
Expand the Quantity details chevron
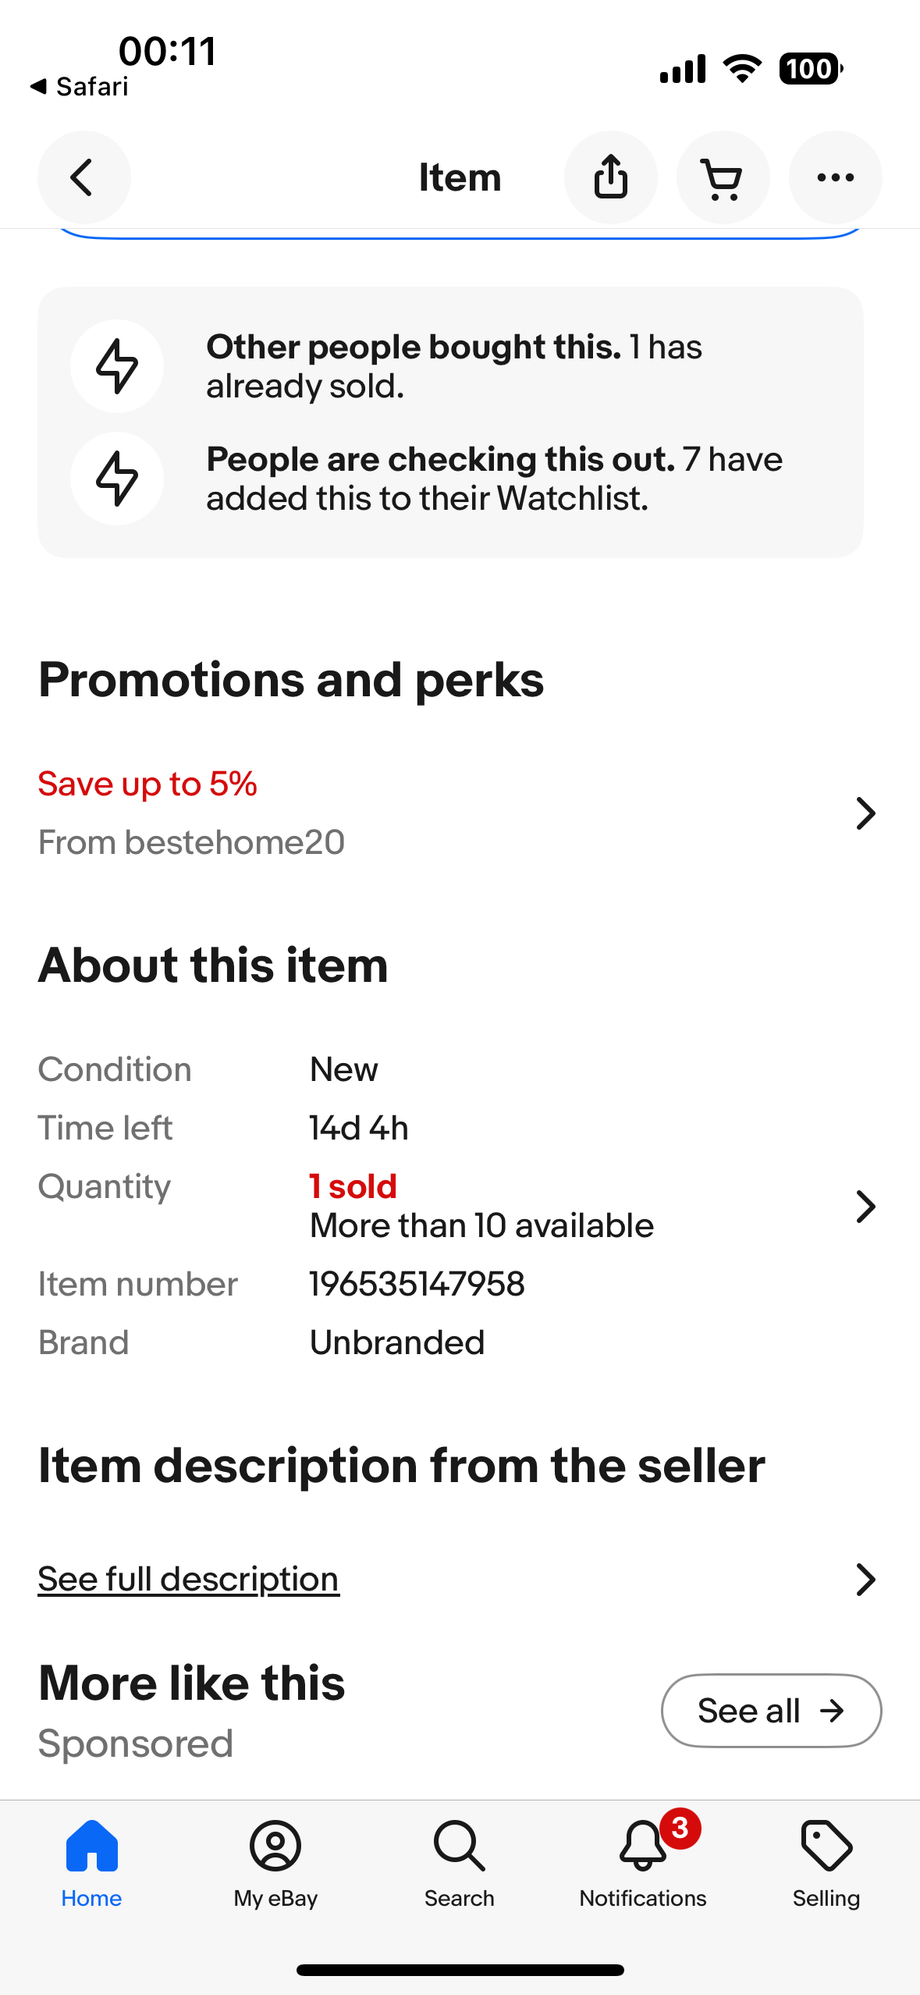866,1207
